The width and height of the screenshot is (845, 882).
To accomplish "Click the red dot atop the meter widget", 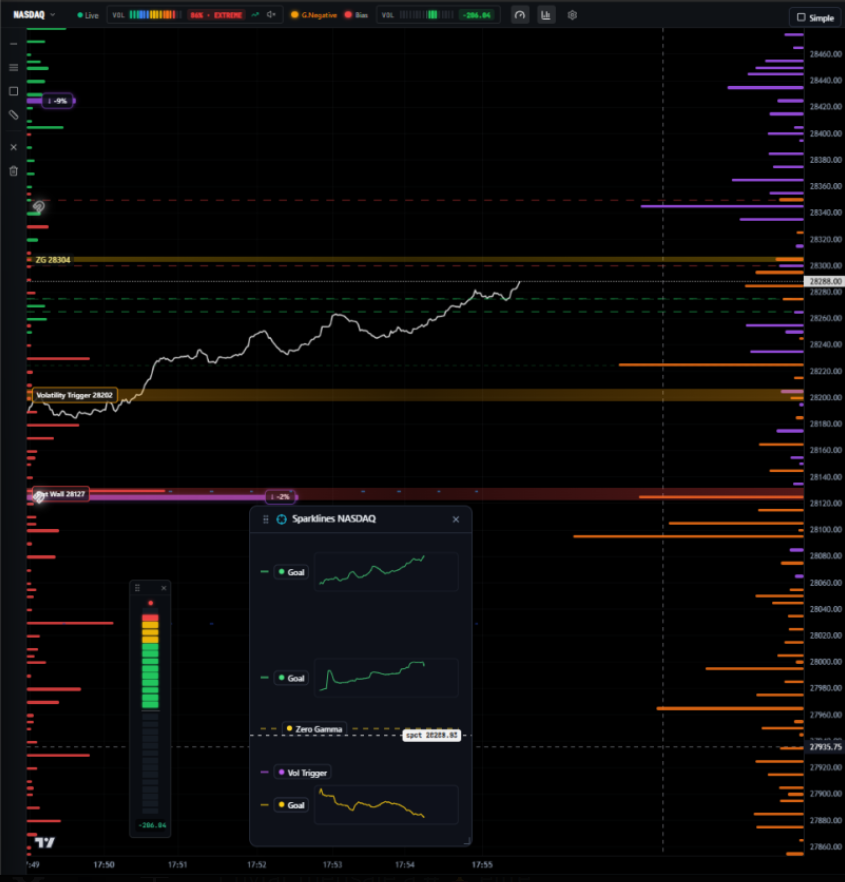I will (150, 603).
